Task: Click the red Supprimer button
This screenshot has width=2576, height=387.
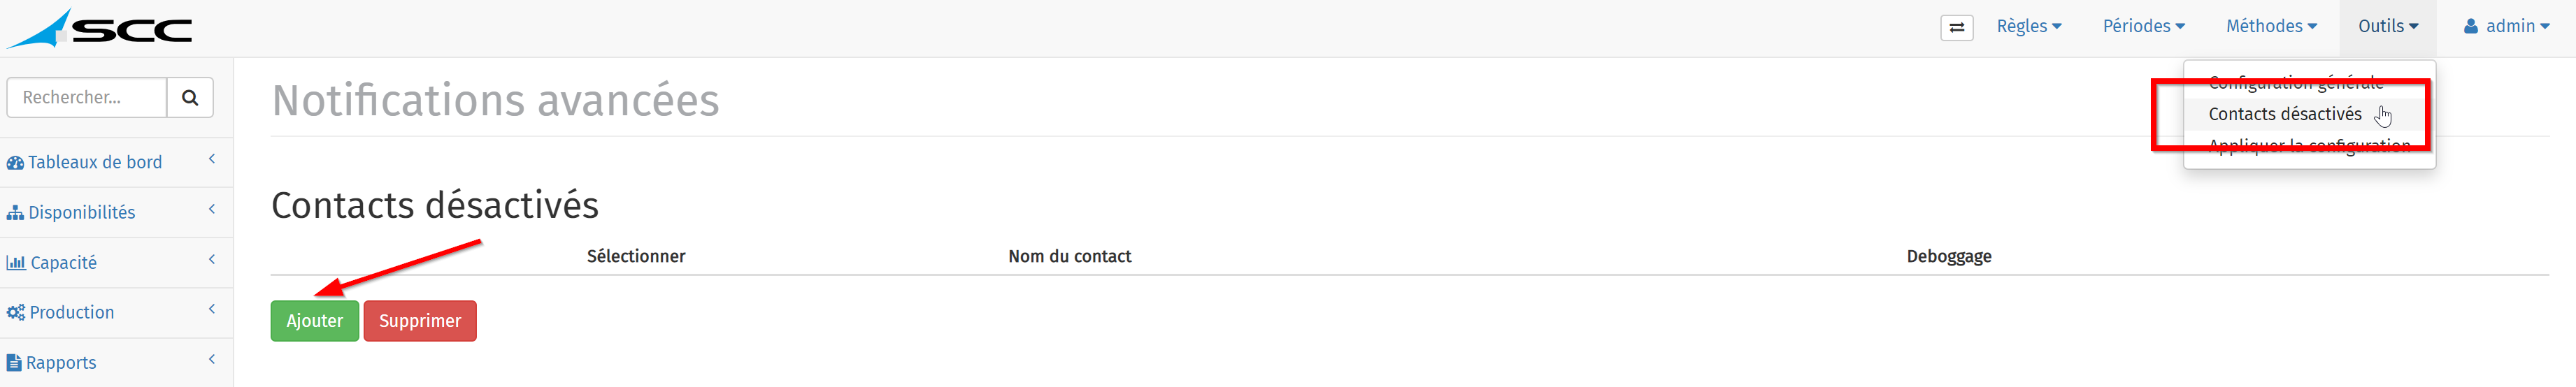Action: [420, 321]
